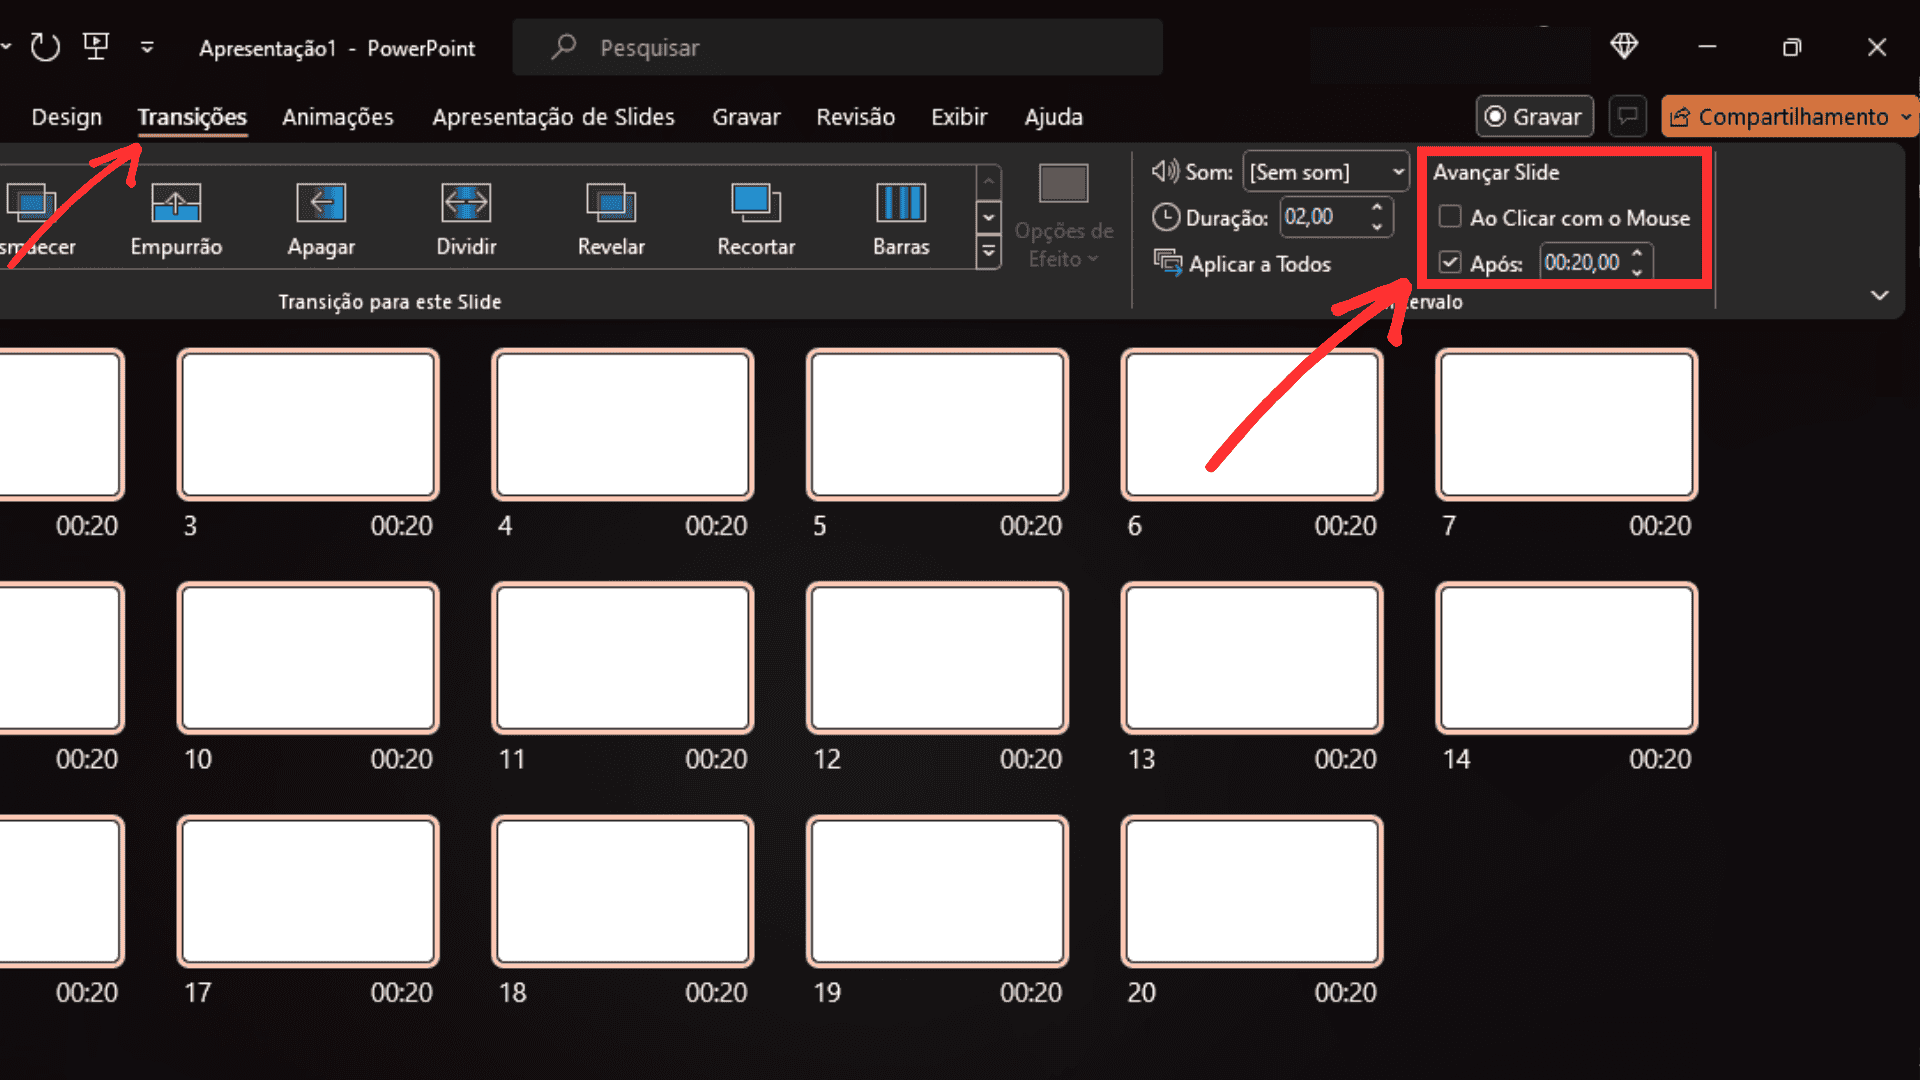Screen dimensions: 1920x1080
Task: Select slide 4 thumbnail
Action: [x=623, y=424]
